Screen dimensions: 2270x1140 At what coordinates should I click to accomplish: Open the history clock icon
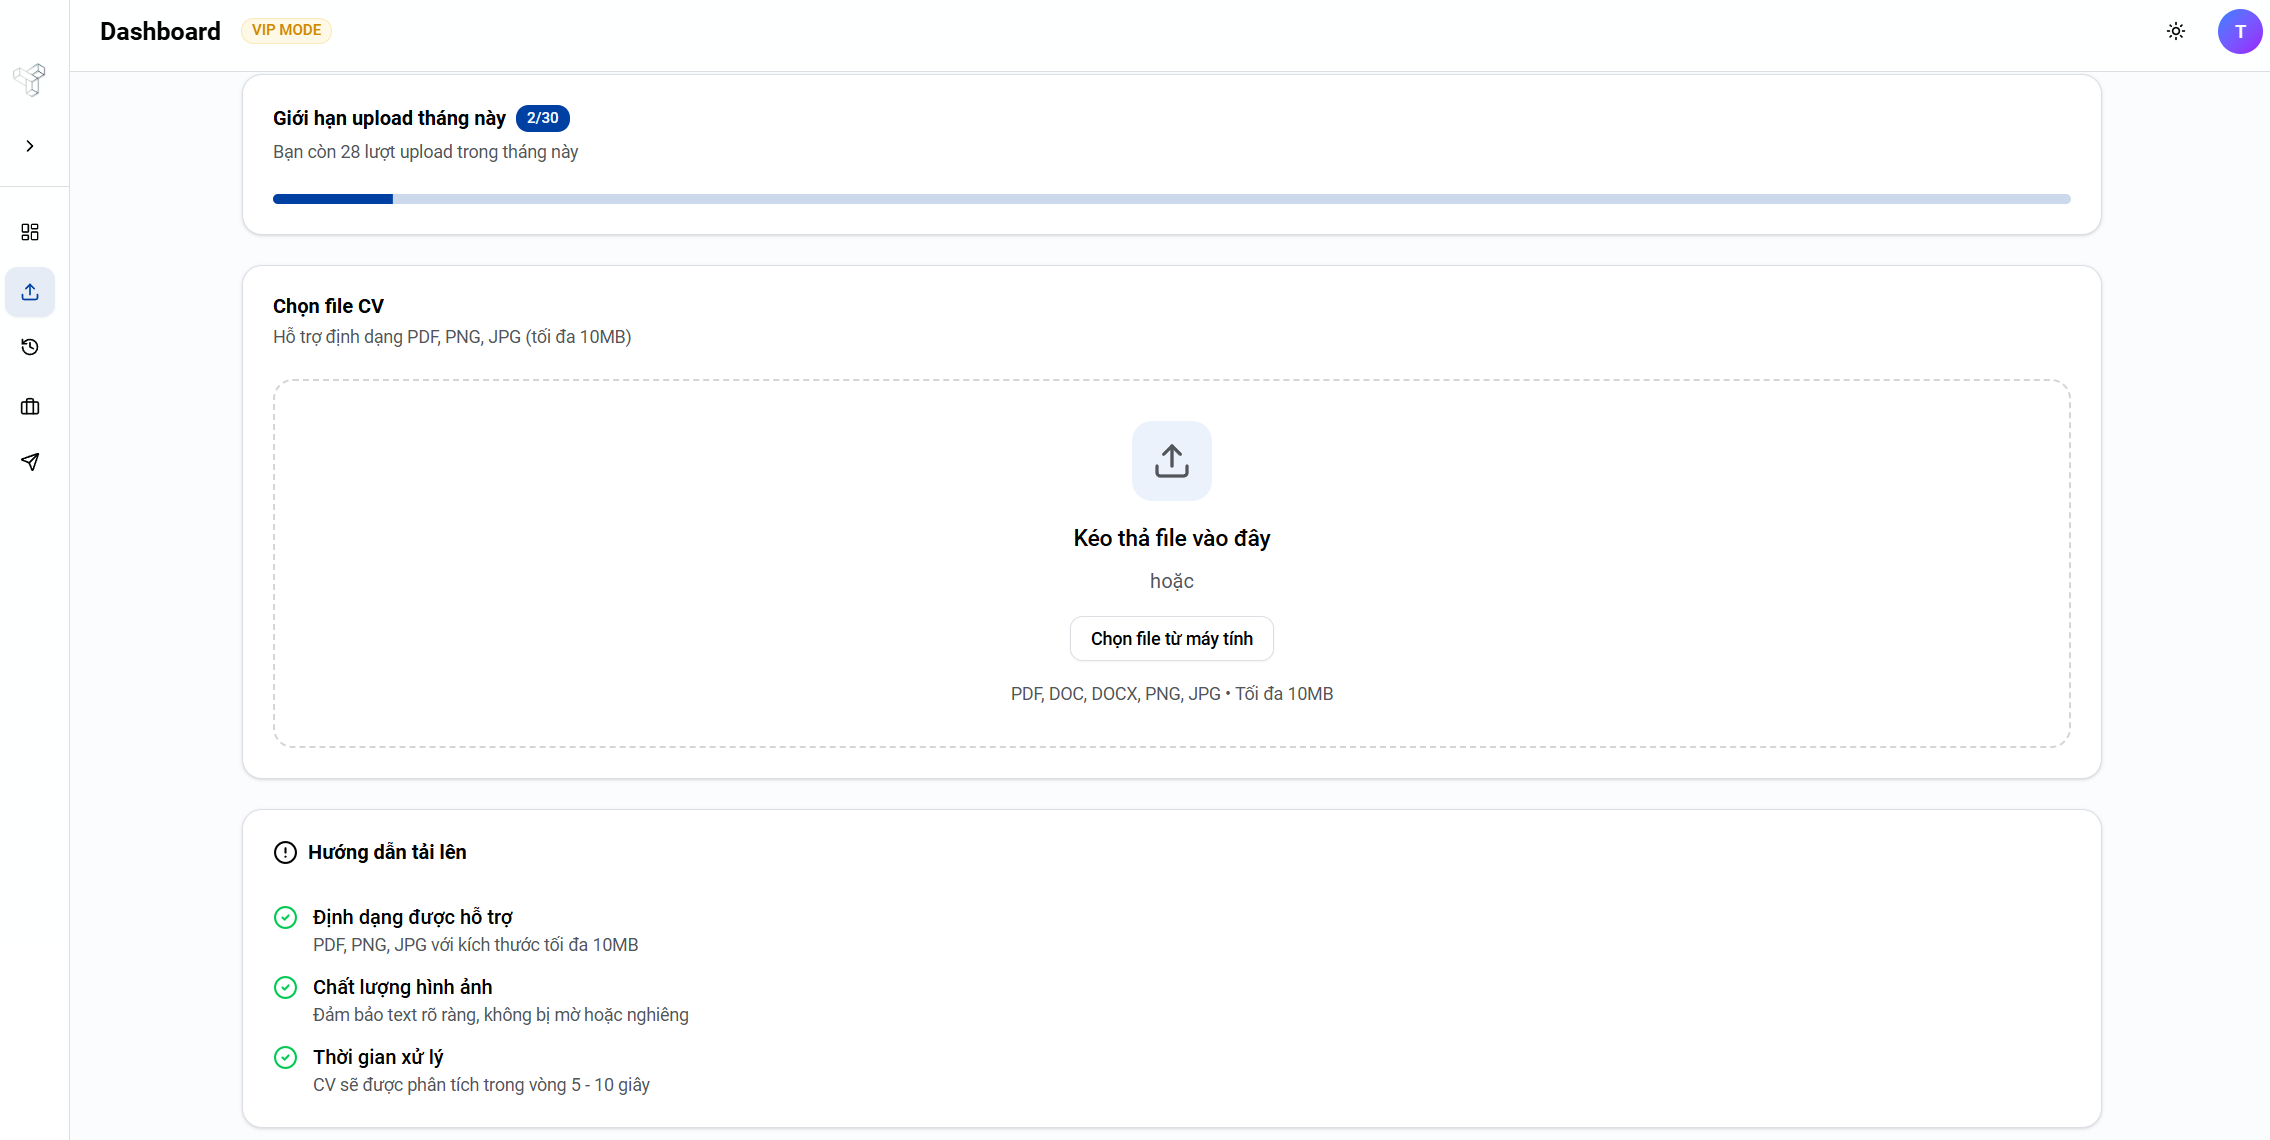30,347
